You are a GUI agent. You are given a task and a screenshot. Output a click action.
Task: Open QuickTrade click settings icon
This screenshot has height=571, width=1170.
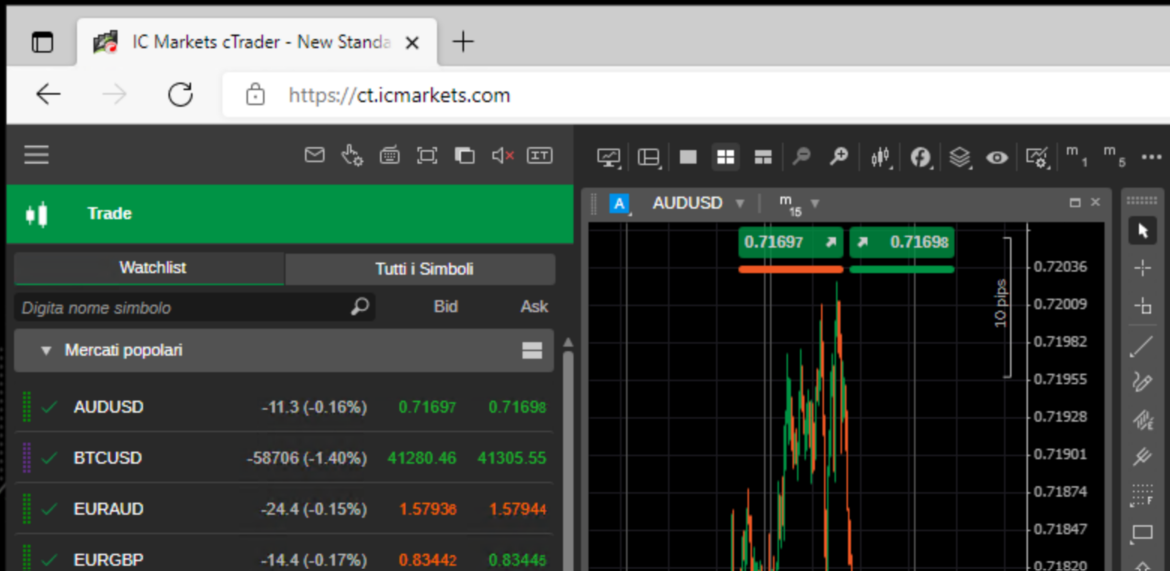pyautogui.click(x=352, y=155)
